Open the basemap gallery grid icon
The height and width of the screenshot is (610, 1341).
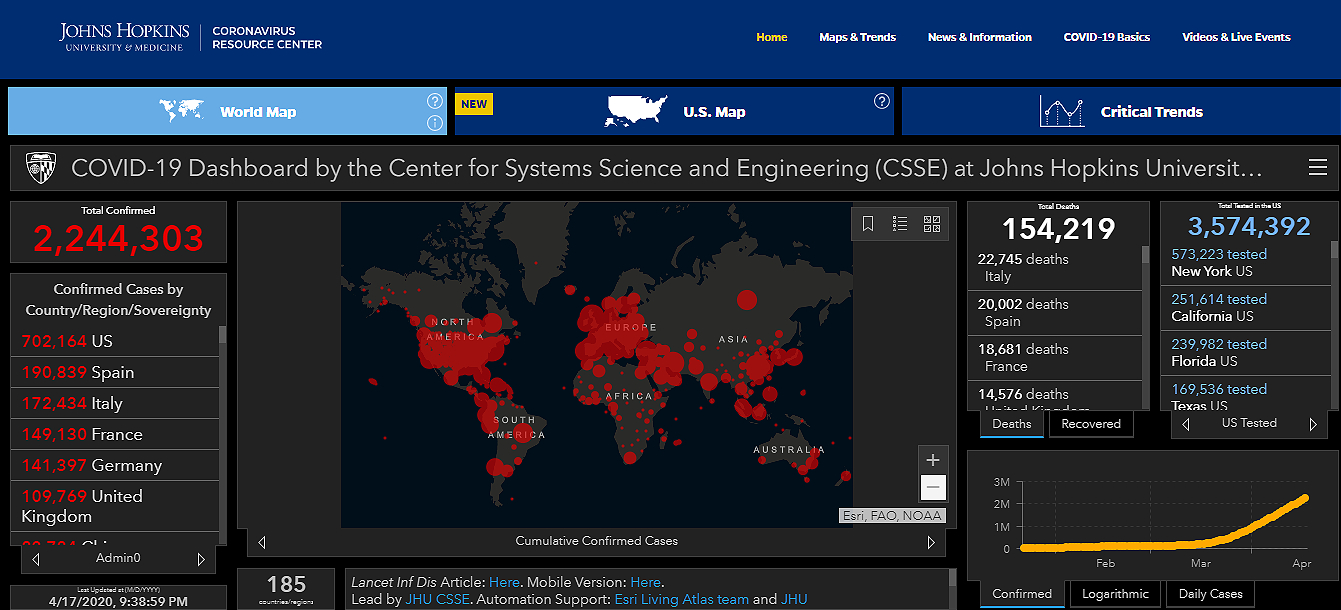pos(932,224)
